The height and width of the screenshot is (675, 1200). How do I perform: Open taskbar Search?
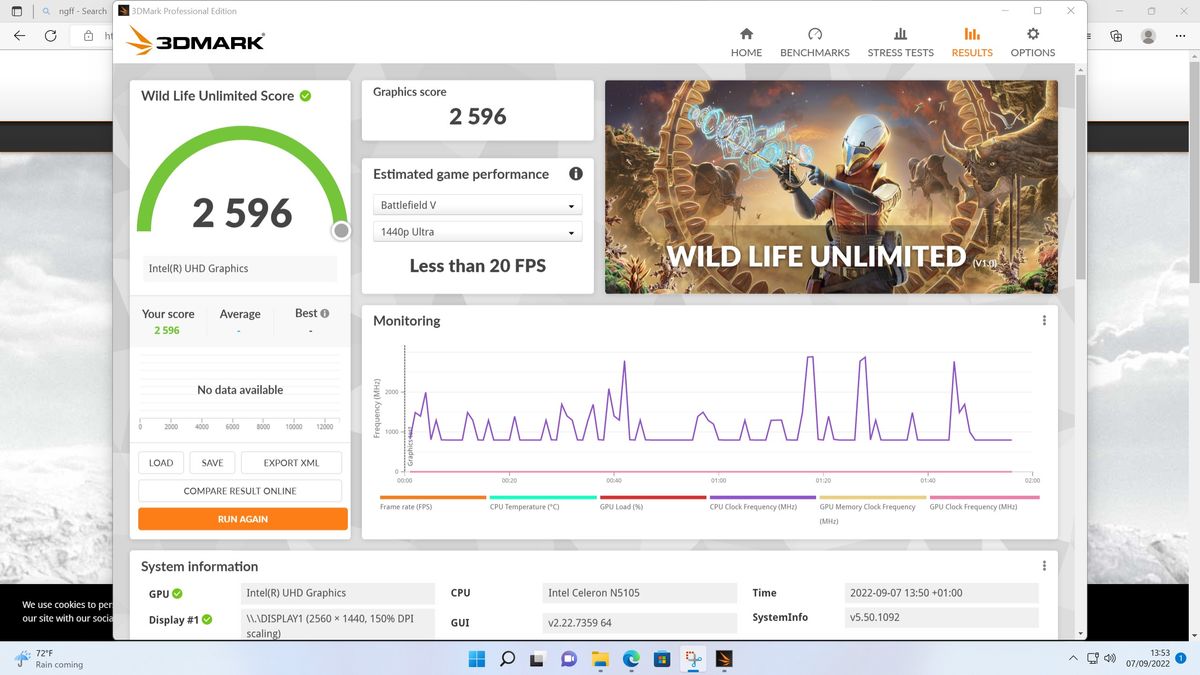[x=507, y=658]
